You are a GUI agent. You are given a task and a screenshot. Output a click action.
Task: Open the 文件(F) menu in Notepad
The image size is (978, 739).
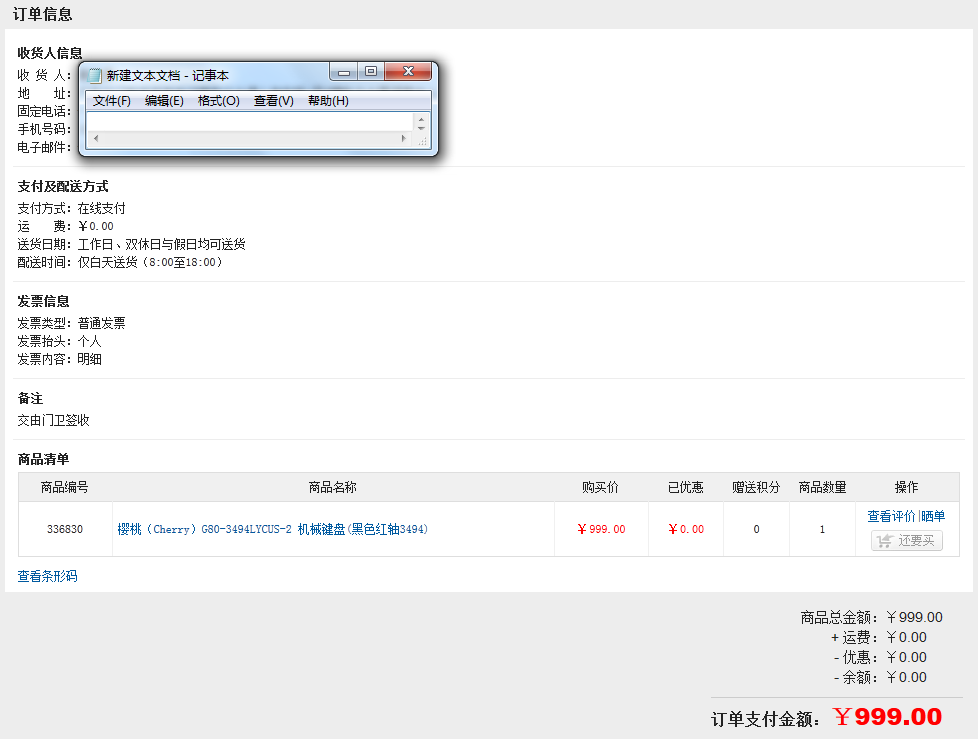(x=112, y=101)
